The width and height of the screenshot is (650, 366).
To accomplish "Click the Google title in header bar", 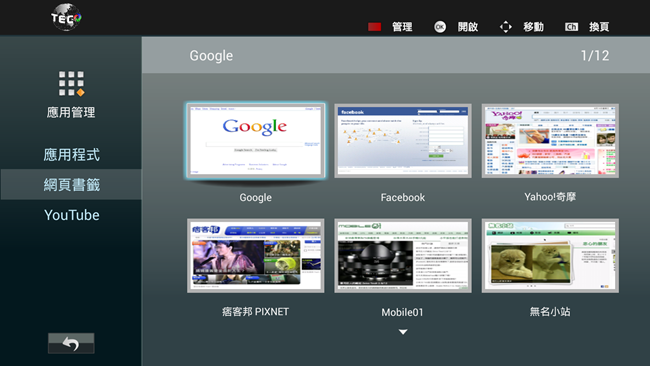I will pos(211,56).
